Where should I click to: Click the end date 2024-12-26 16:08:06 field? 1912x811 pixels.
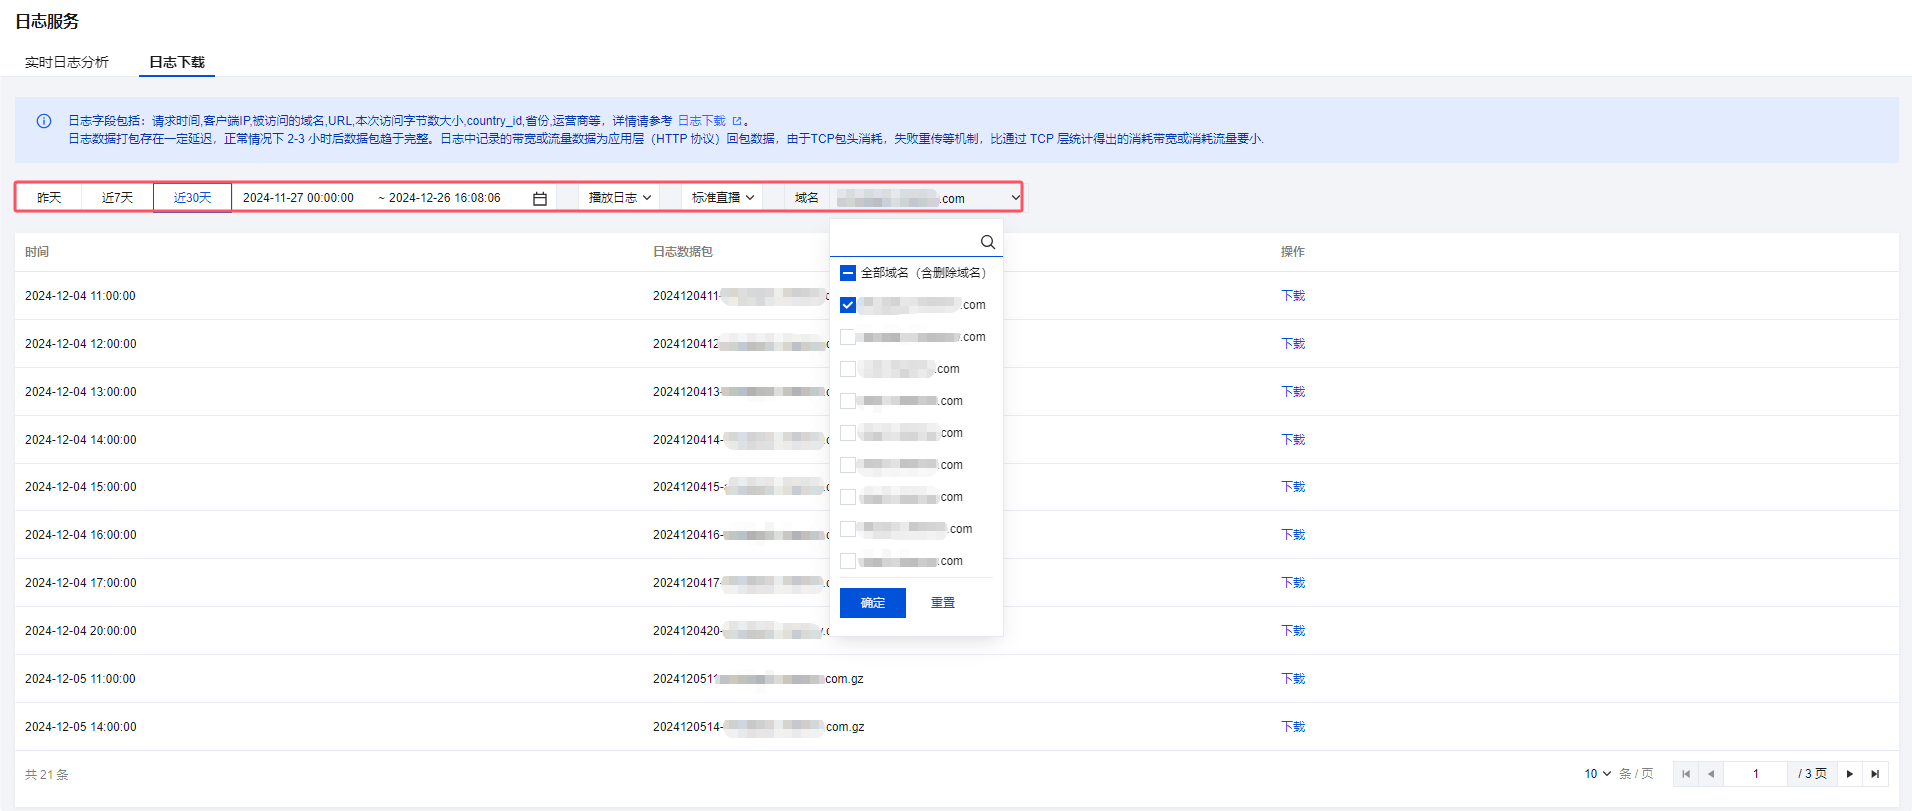click(x=444, y=198)
